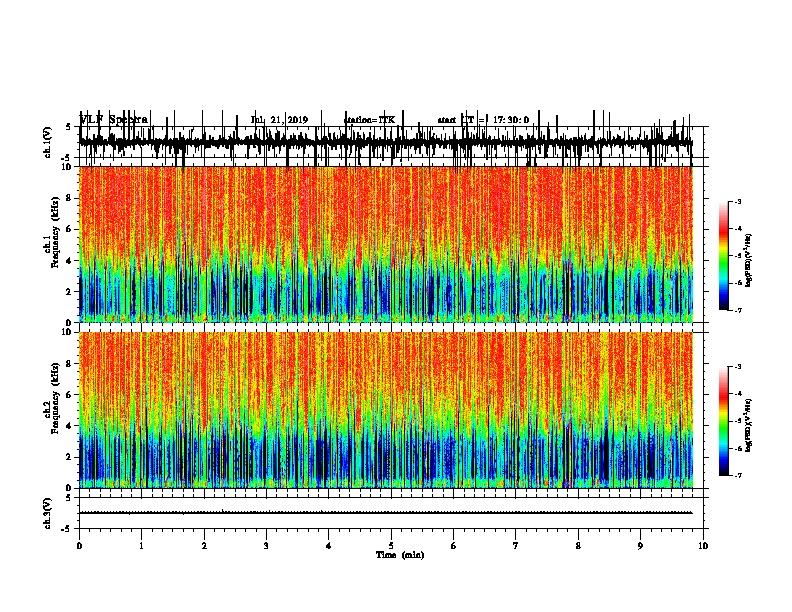Click the "10" tick label on the time axis
Screen dimensions: 792x612
703,546
